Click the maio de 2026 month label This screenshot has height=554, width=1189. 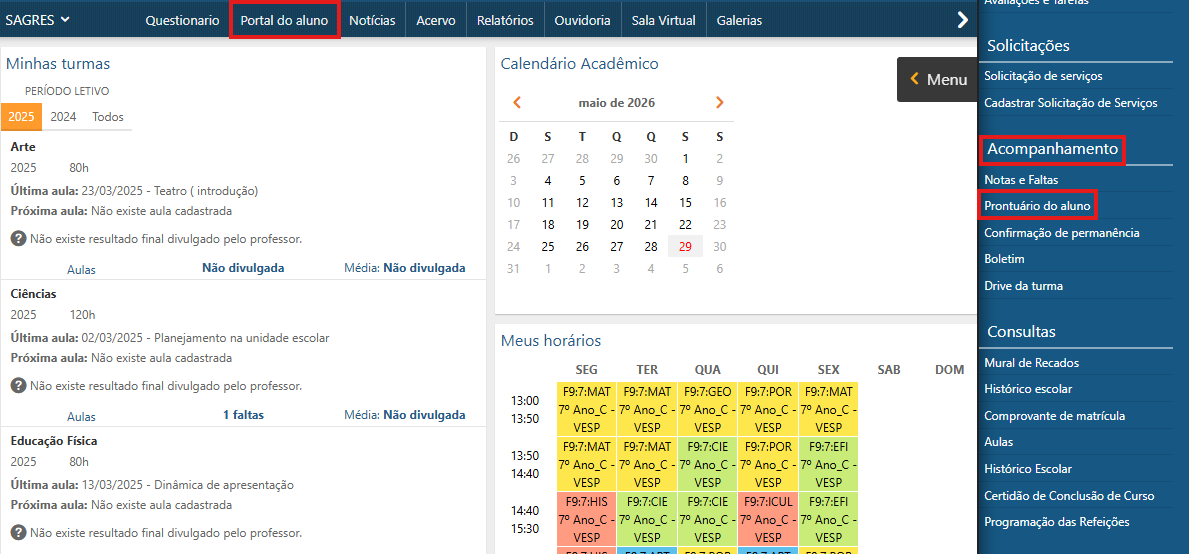[616, 102]
